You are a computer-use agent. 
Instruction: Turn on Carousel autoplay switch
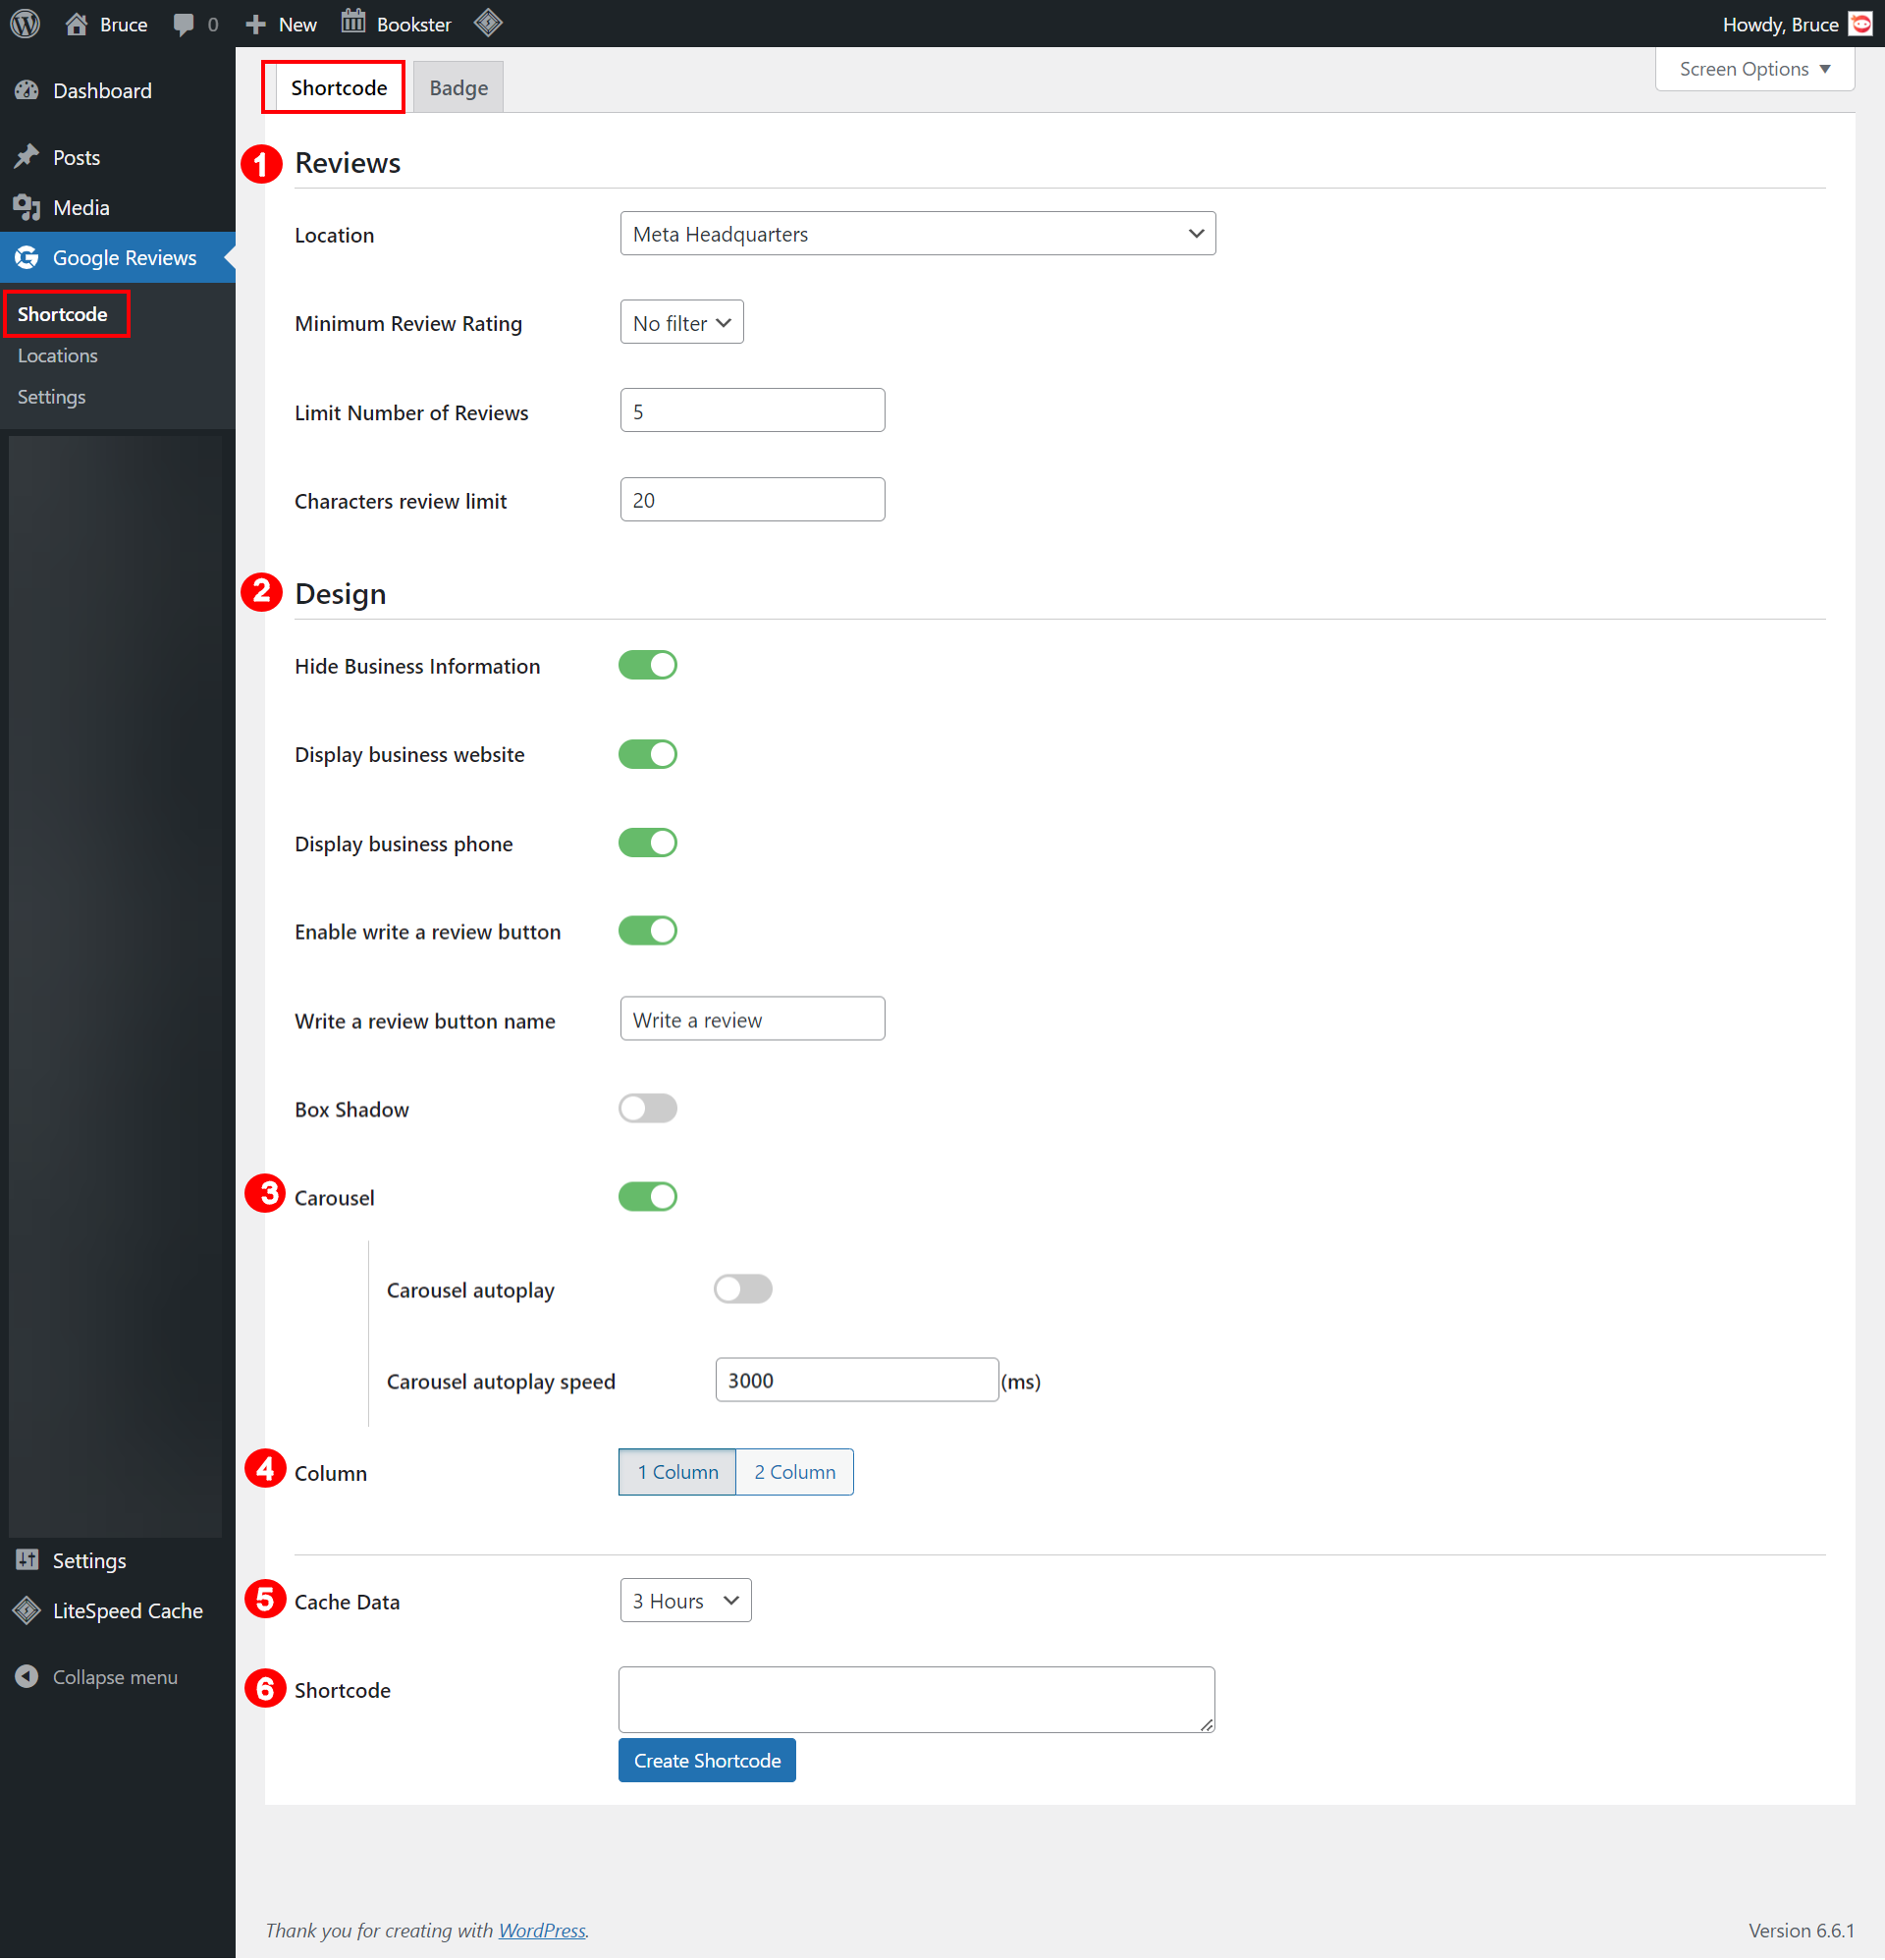[x=742, y=1289]
